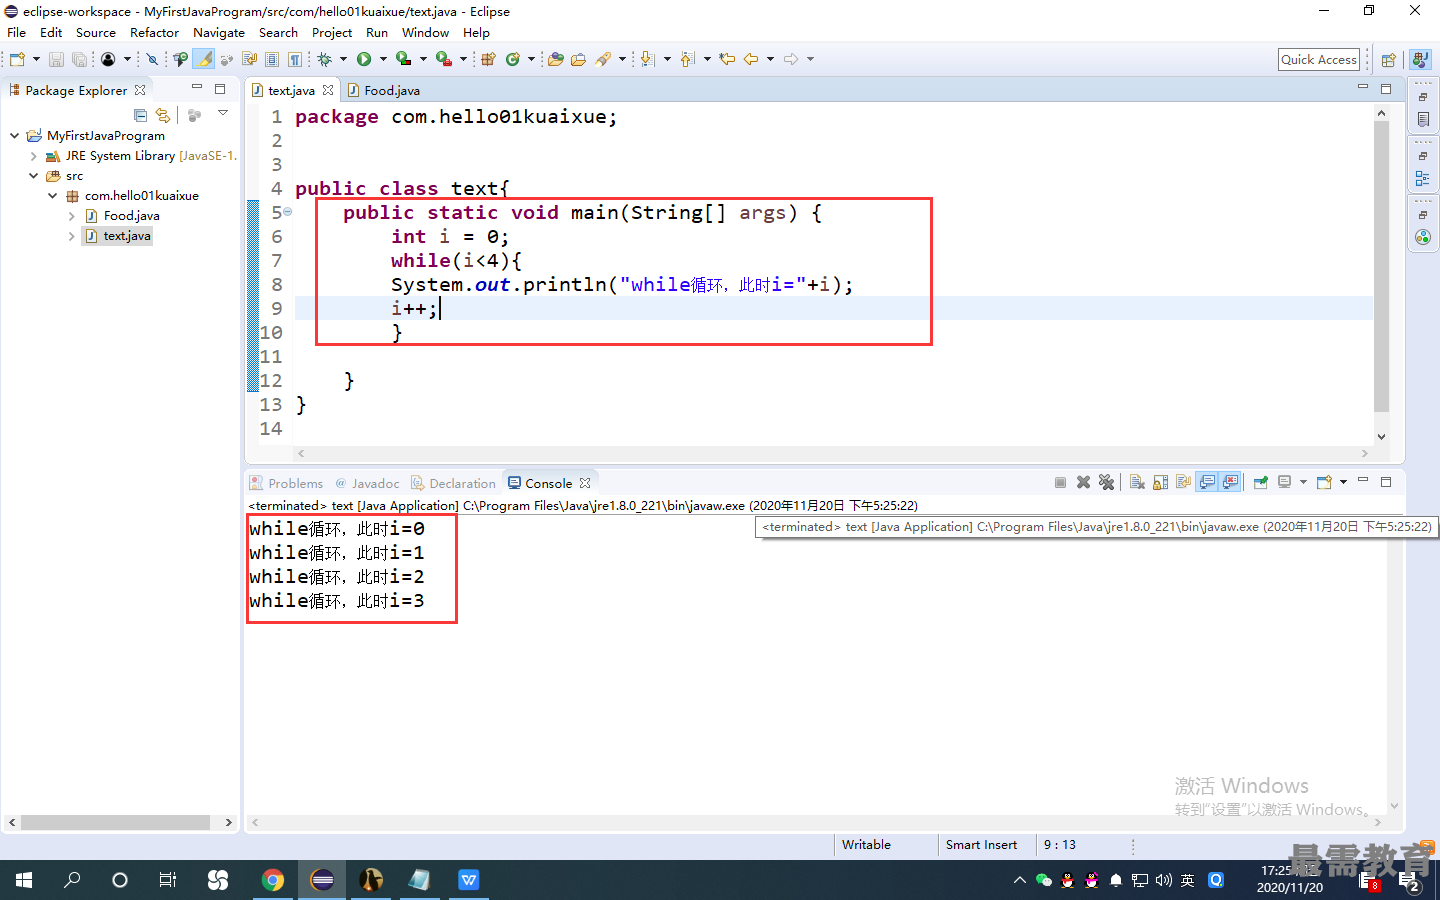Click the Back navigation arrow
The height and width of the screenshot is (900, 1440).
751,59
